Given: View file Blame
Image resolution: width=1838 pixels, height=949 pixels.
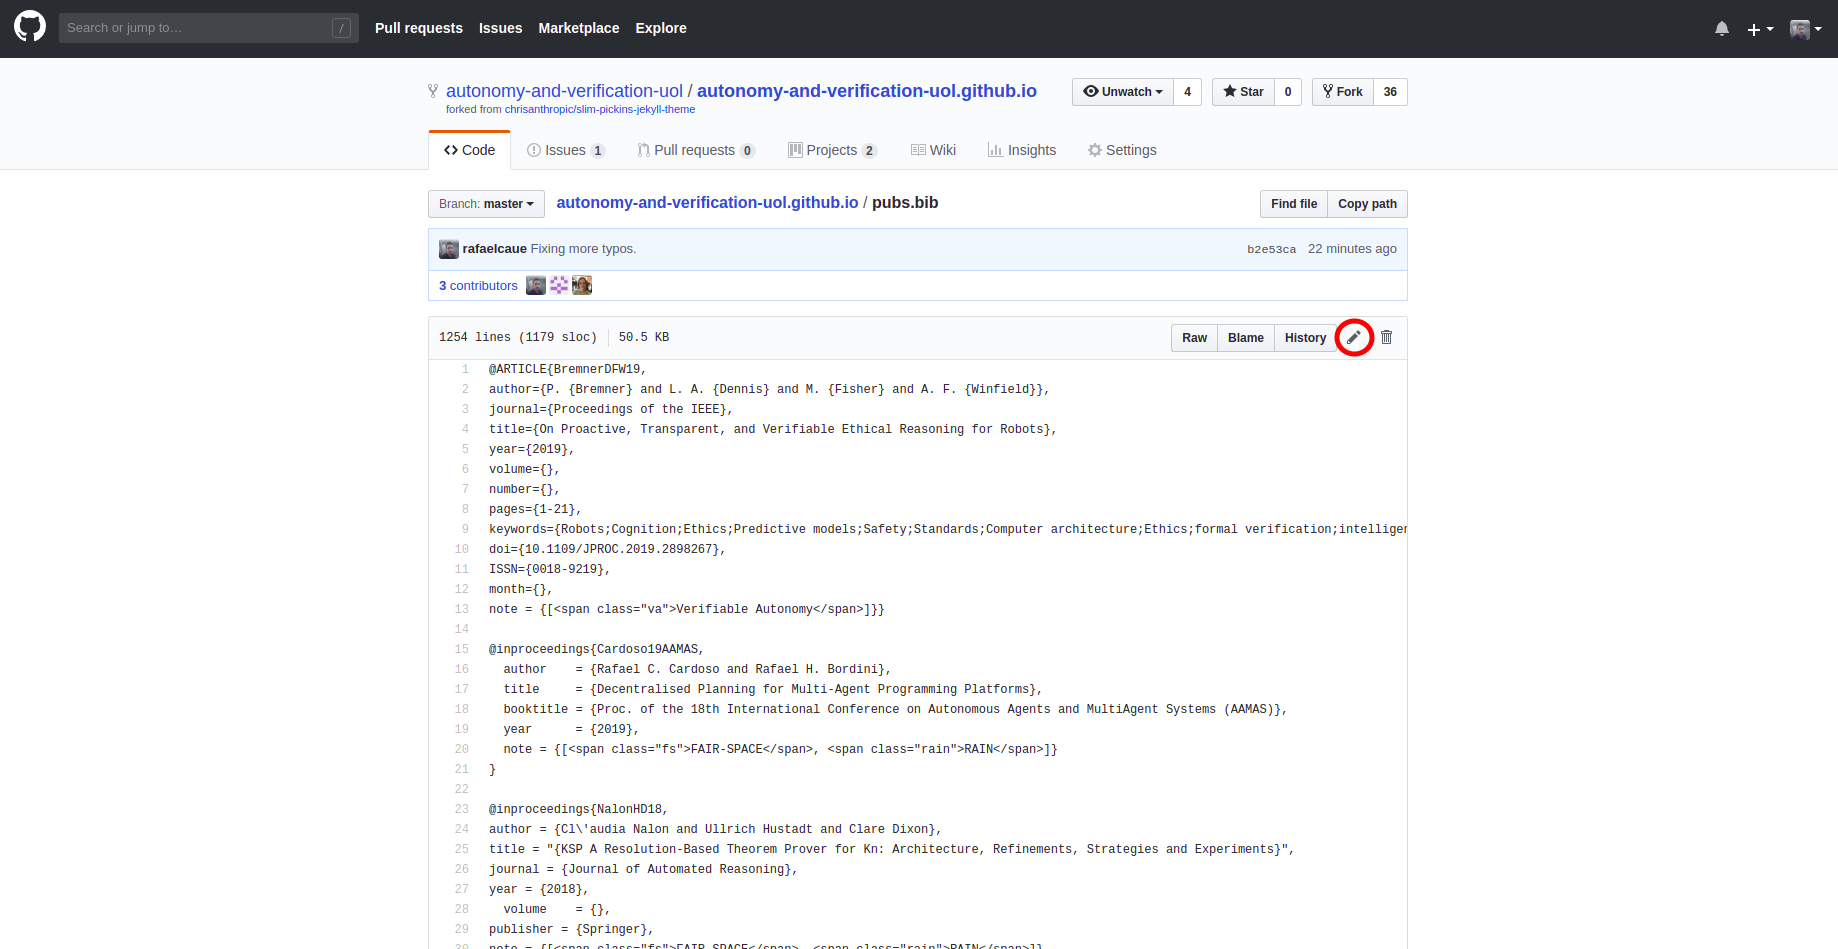Looking at the screenshot, I should pos(1245,338).
